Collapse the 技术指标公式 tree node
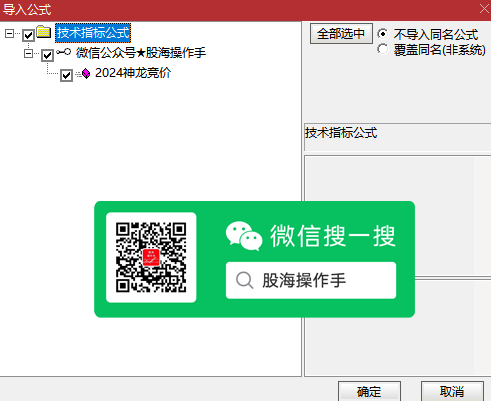This screenshot has width=491, height=401. click(x=9, y=33)
